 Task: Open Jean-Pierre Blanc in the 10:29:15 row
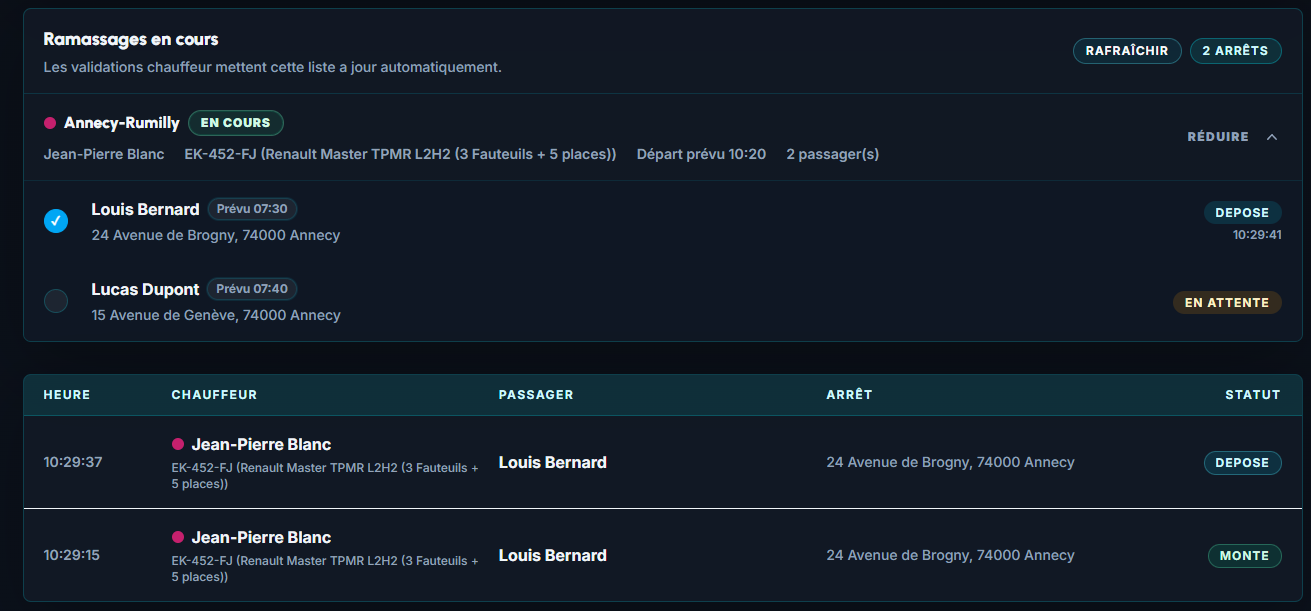click(x=261, y=537)
